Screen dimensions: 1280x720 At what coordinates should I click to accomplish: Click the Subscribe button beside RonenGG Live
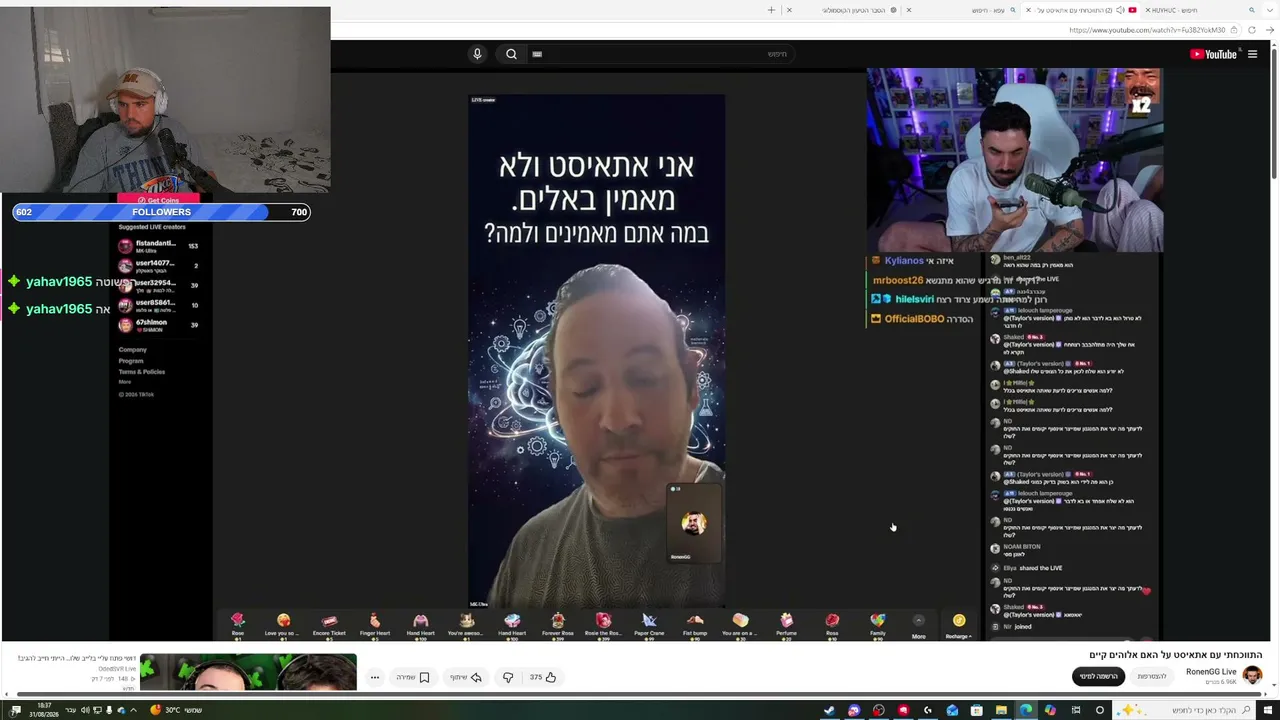tap(1098, 676)
